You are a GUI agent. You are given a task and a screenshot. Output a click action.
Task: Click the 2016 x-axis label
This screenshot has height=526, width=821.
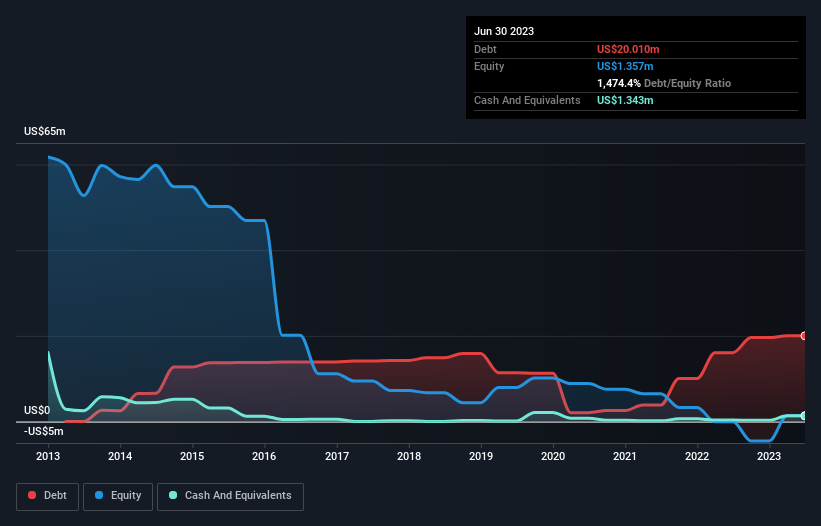(264, 456)
